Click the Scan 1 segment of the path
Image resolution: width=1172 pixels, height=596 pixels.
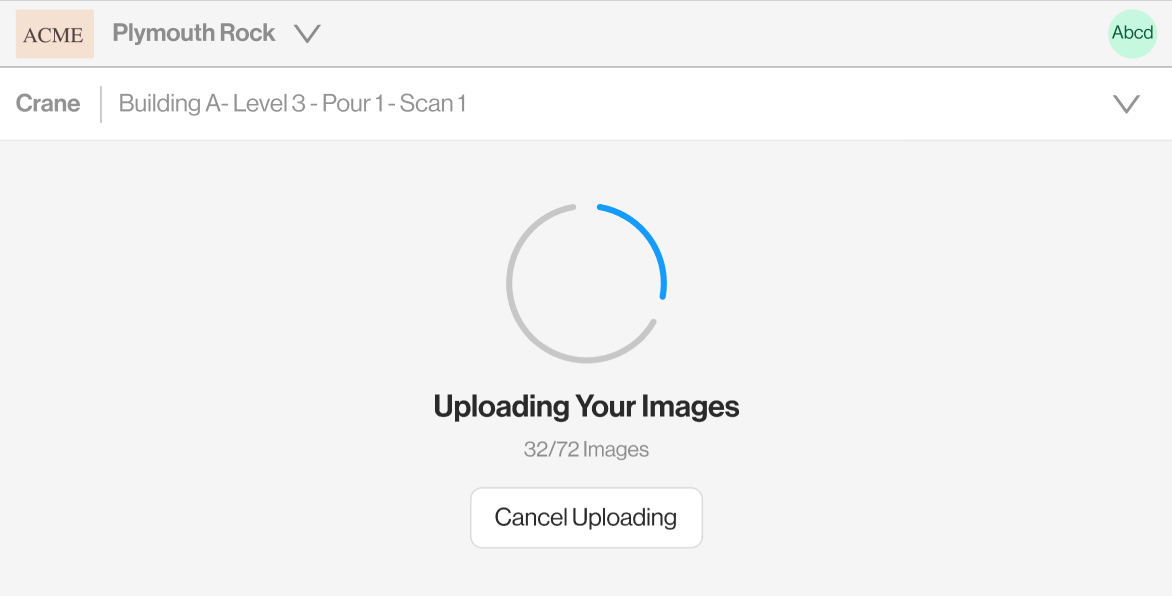tap(433, 103)
